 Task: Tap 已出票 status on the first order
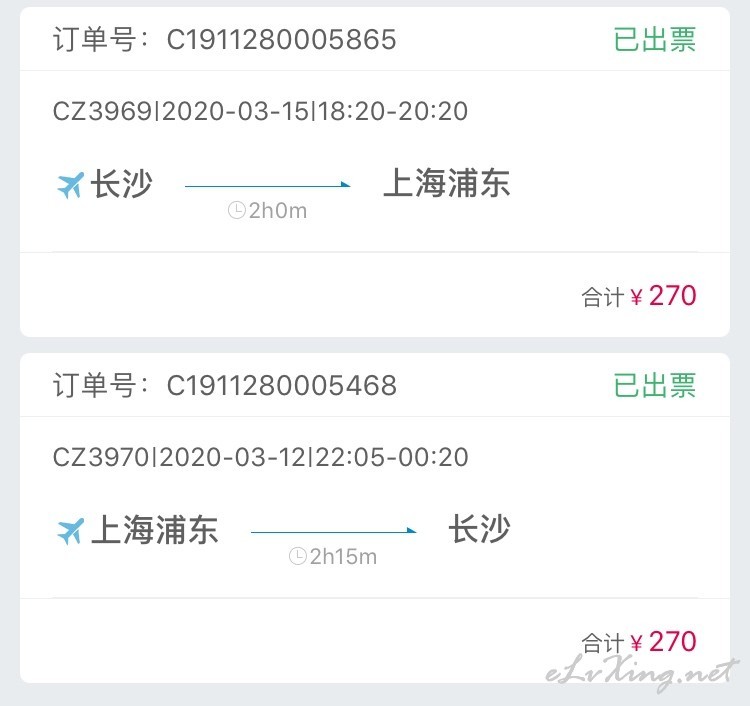point(654,39)
